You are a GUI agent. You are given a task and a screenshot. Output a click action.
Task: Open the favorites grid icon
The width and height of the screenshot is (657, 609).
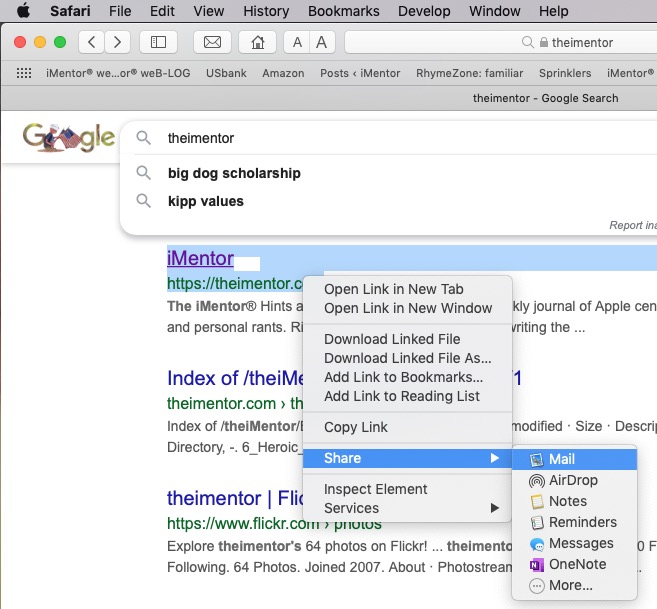[24, 73]
